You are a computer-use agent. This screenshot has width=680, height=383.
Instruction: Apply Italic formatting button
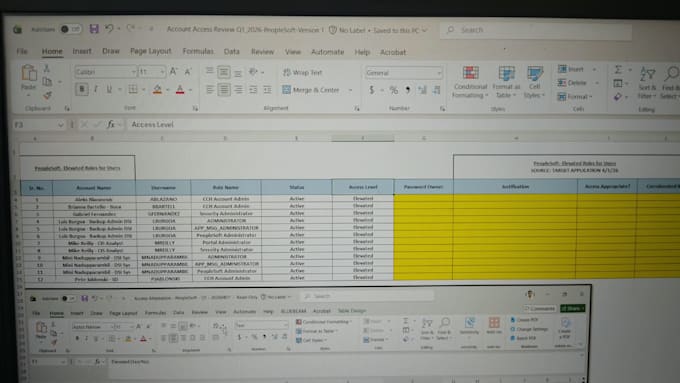[96, 90]
